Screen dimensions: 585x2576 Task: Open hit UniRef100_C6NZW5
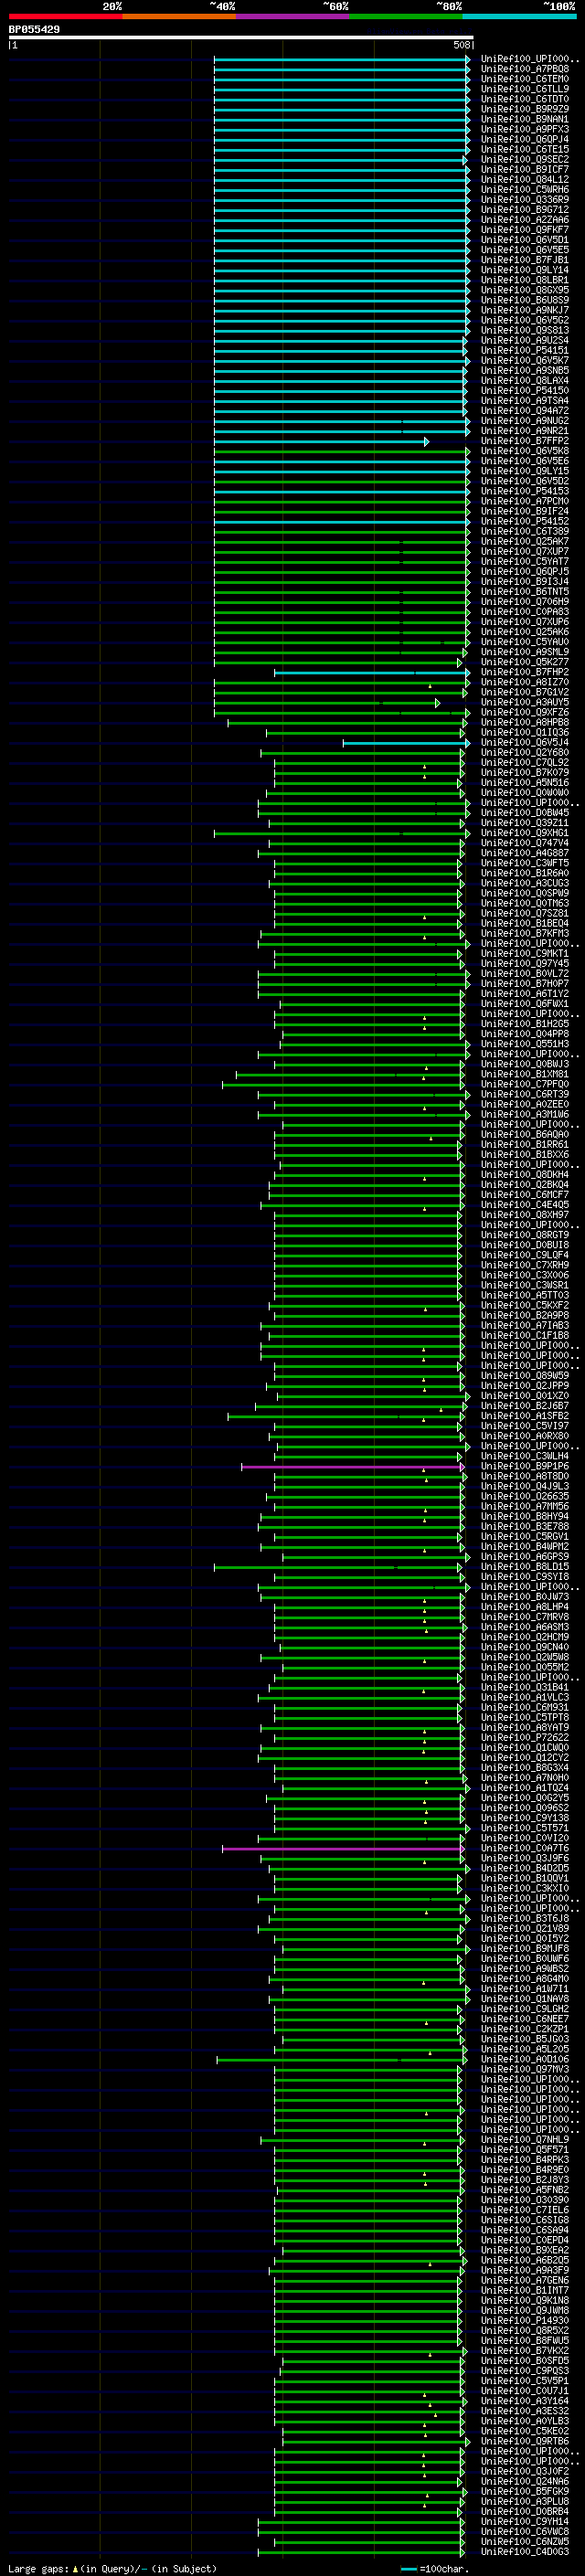[x=525, y=2542]
